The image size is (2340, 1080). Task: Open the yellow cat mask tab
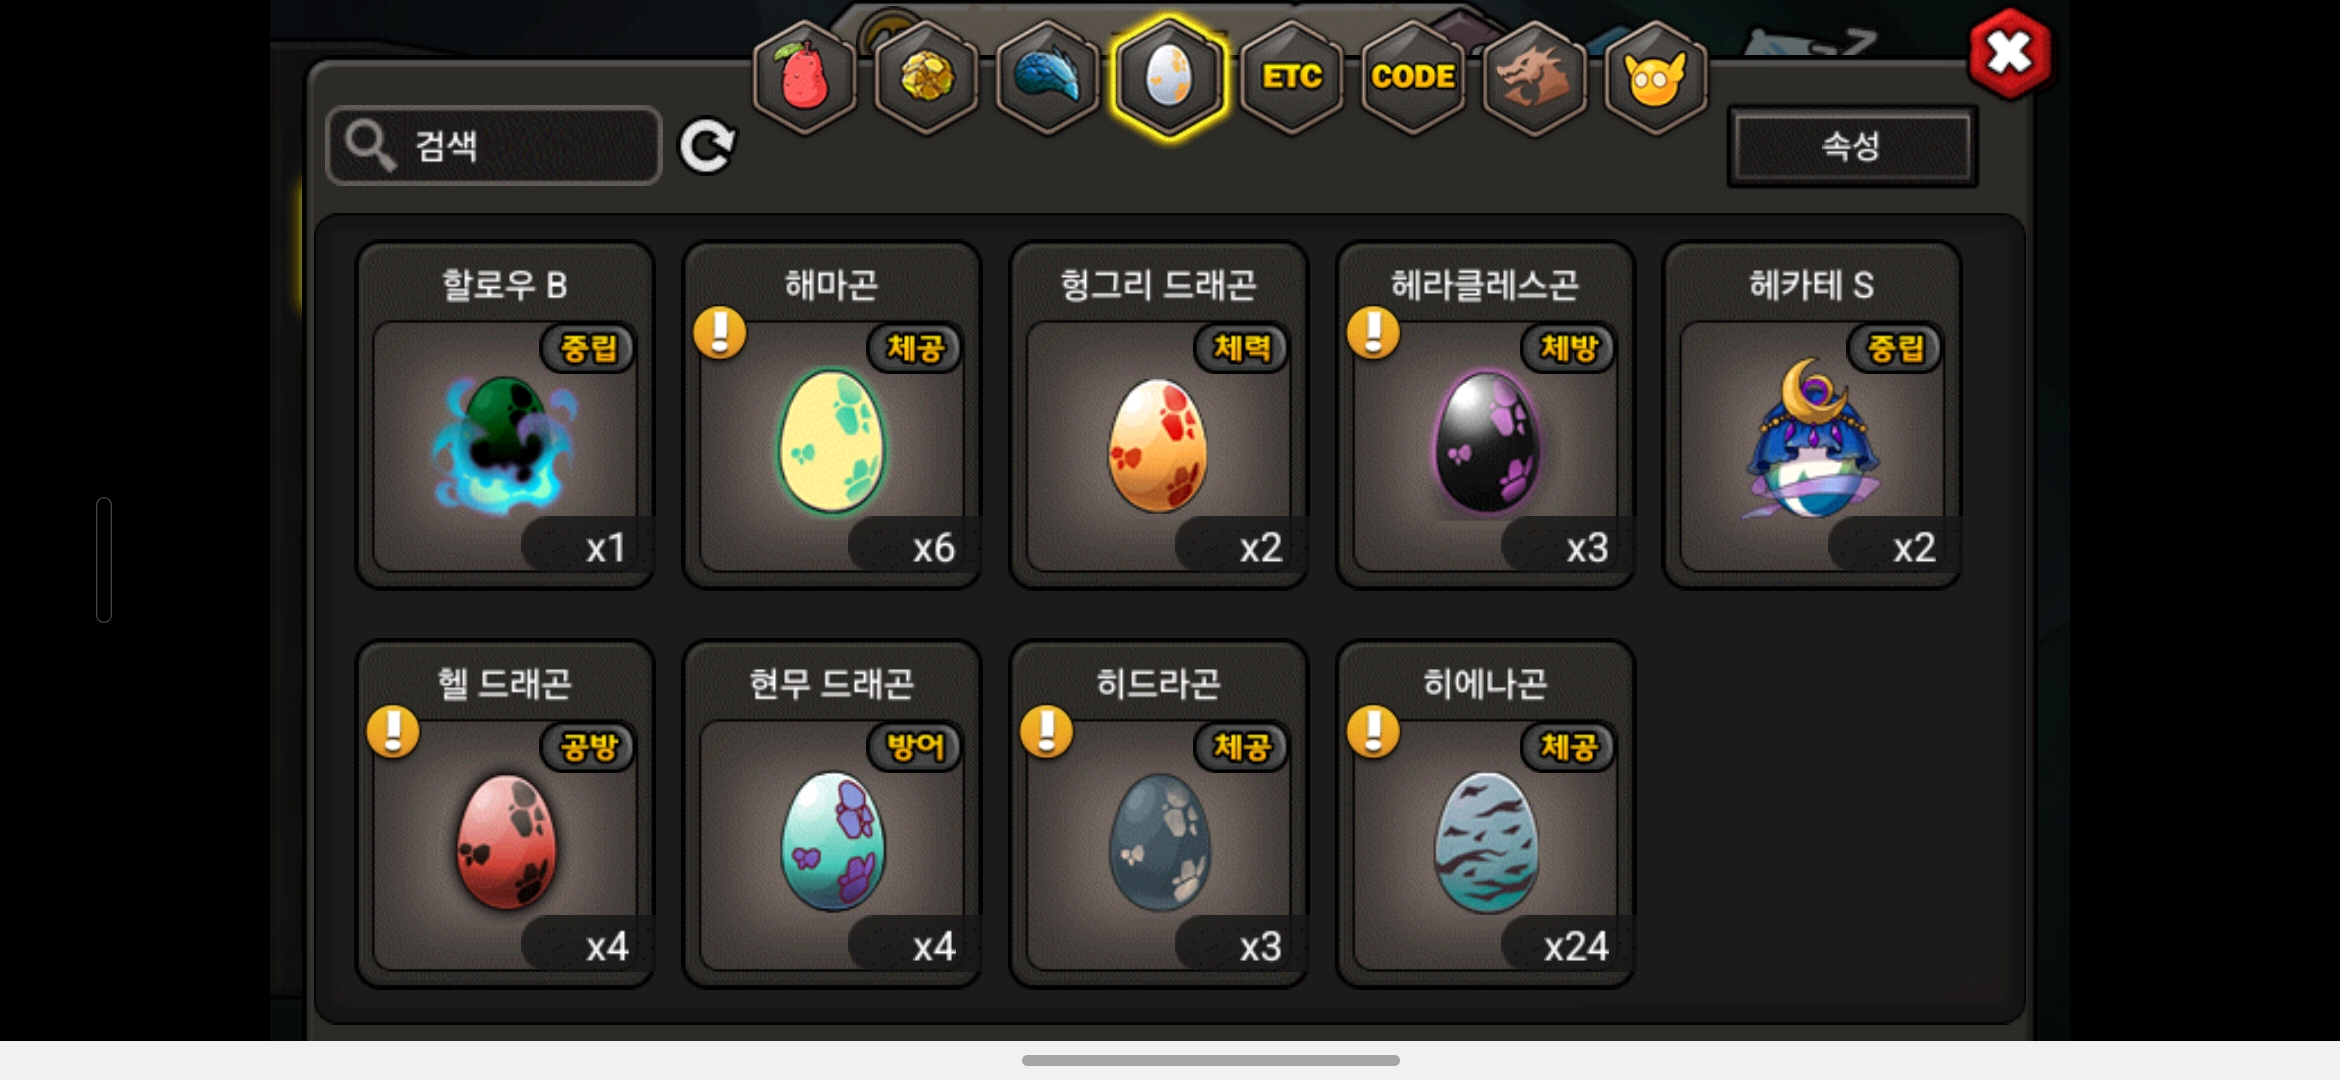pos(1655,77)
